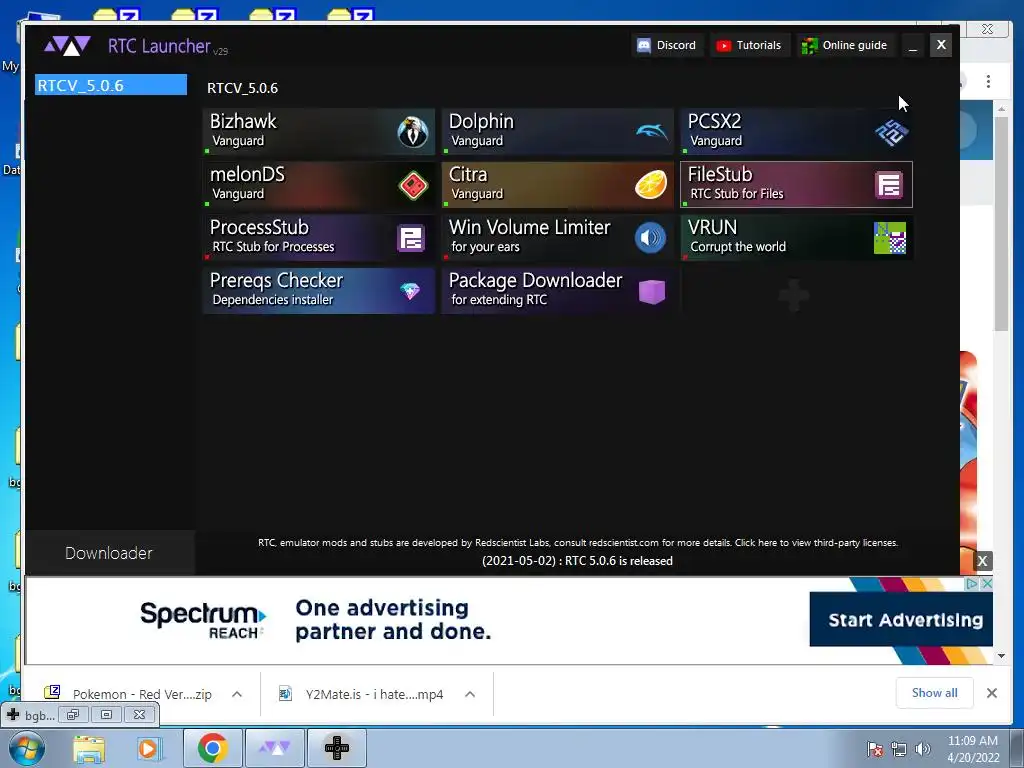Click 'Dependencies installer' subtitle text
Viewport: 1024px width, 768px height.
tap(273, 300)
